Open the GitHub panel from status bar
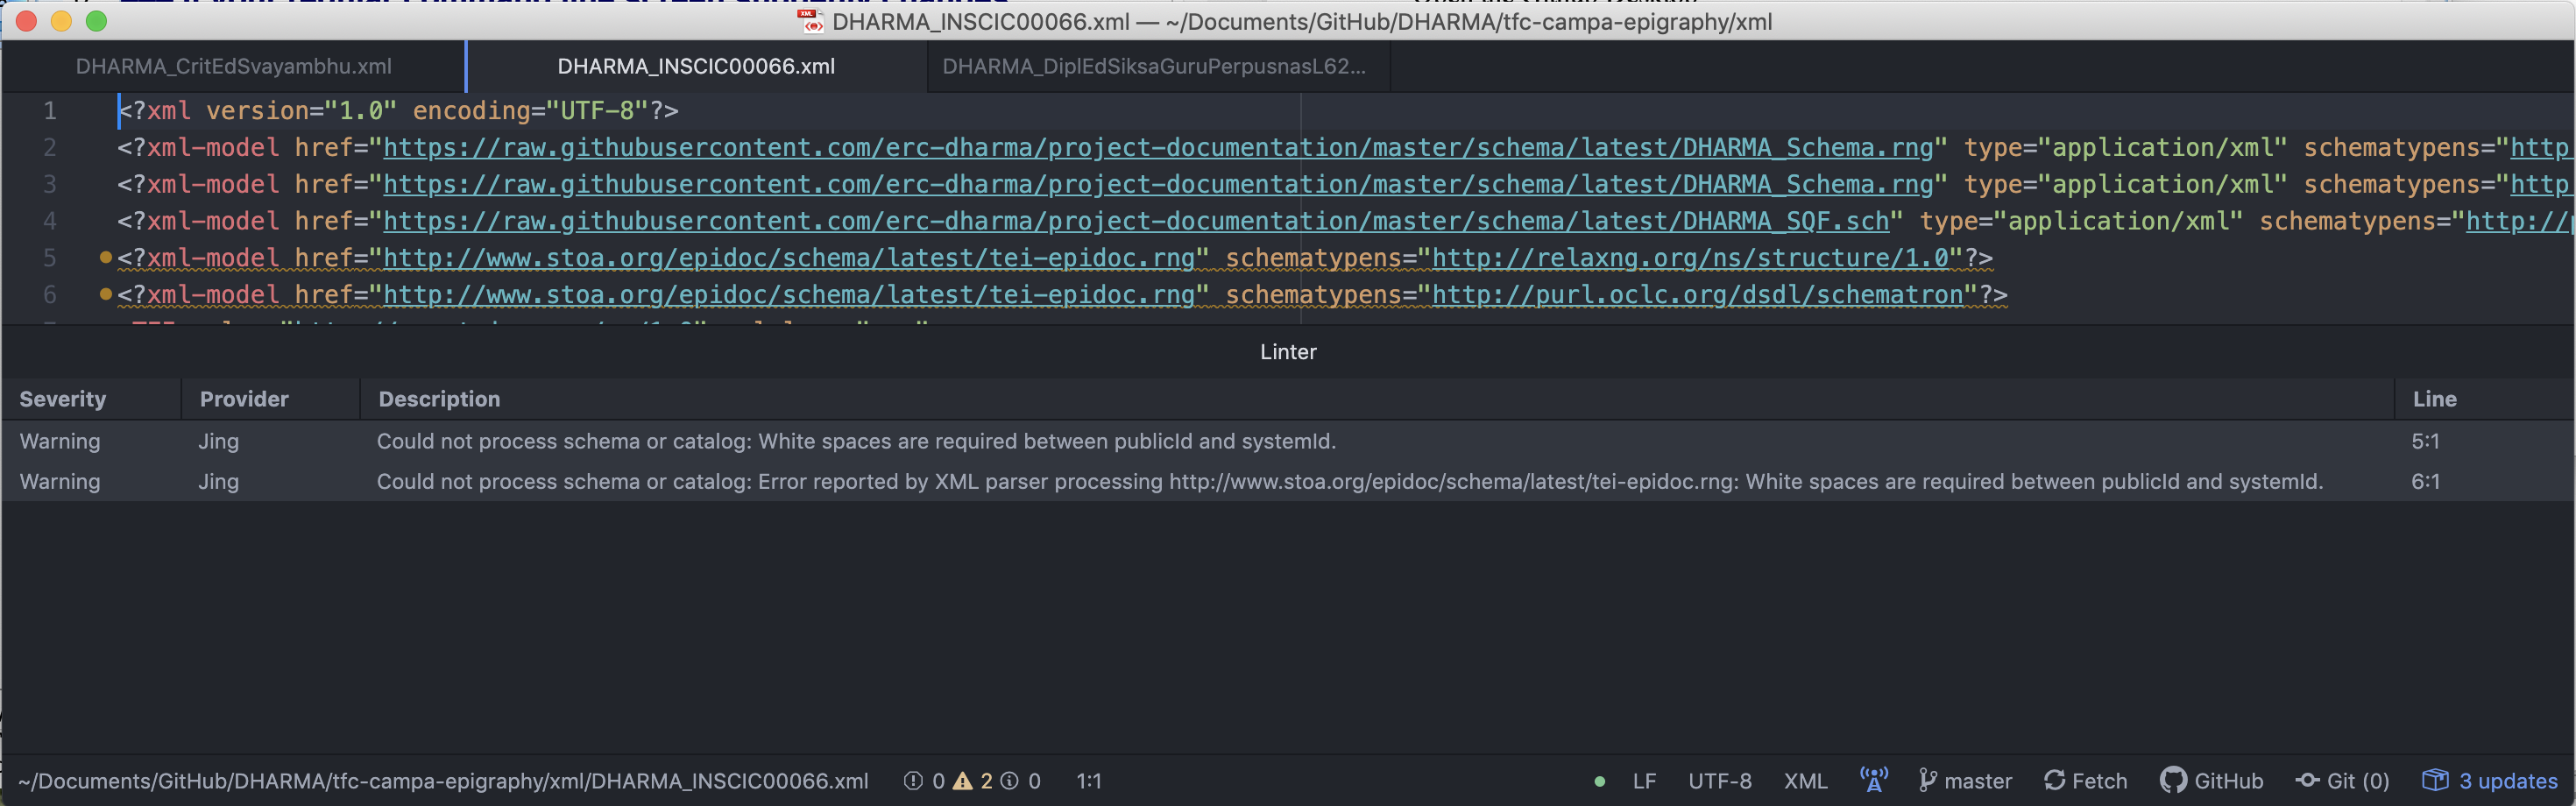The image size is (2576, 806). coord(2211,781)
